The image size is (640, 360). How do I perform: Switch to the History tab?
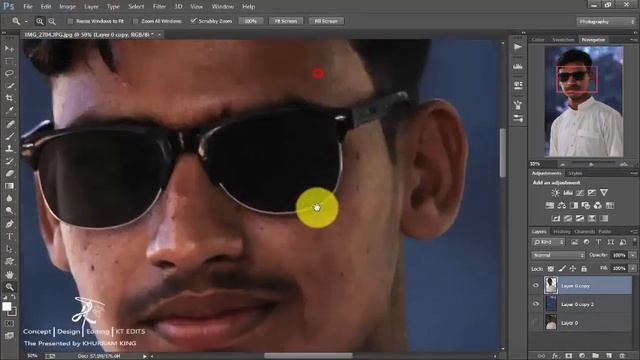[x=562, y=231]
